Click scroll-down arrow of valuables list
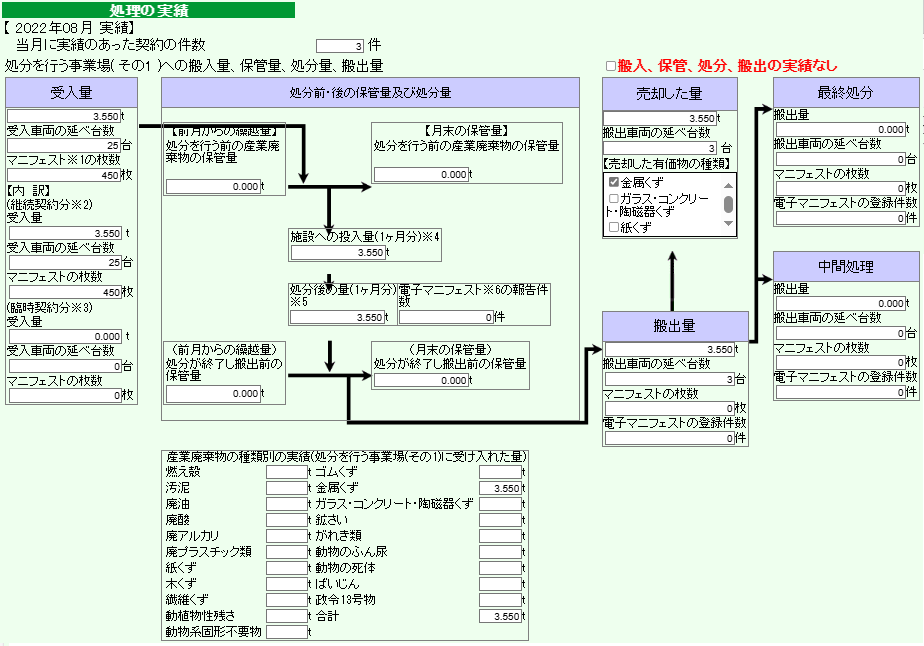 tap(728, 224)
